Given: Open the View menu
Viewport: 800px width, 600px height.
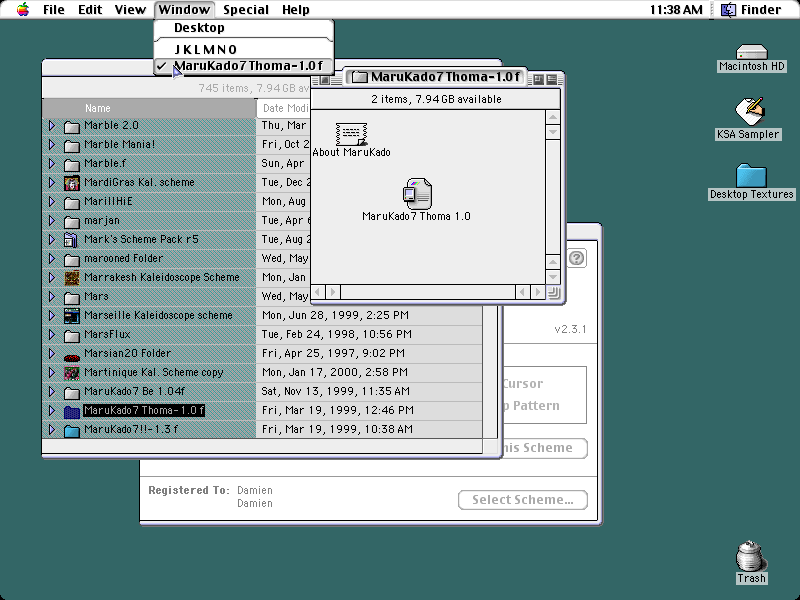Looking at the screenshot, I should click(x=130, y=9).
